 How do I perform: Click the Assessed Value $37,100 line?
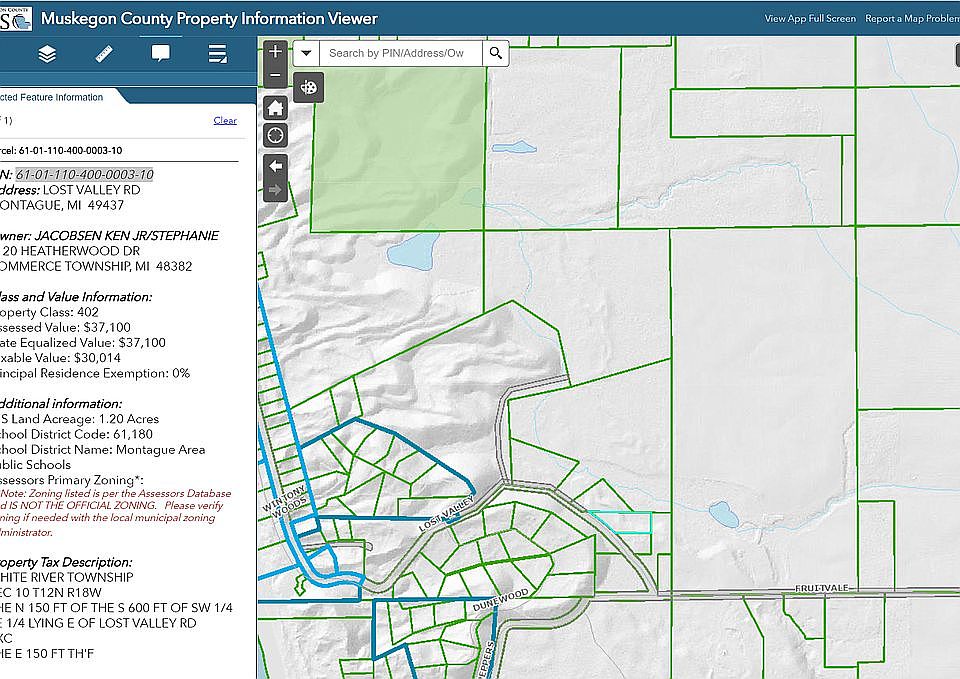click(x=65, y=328)
